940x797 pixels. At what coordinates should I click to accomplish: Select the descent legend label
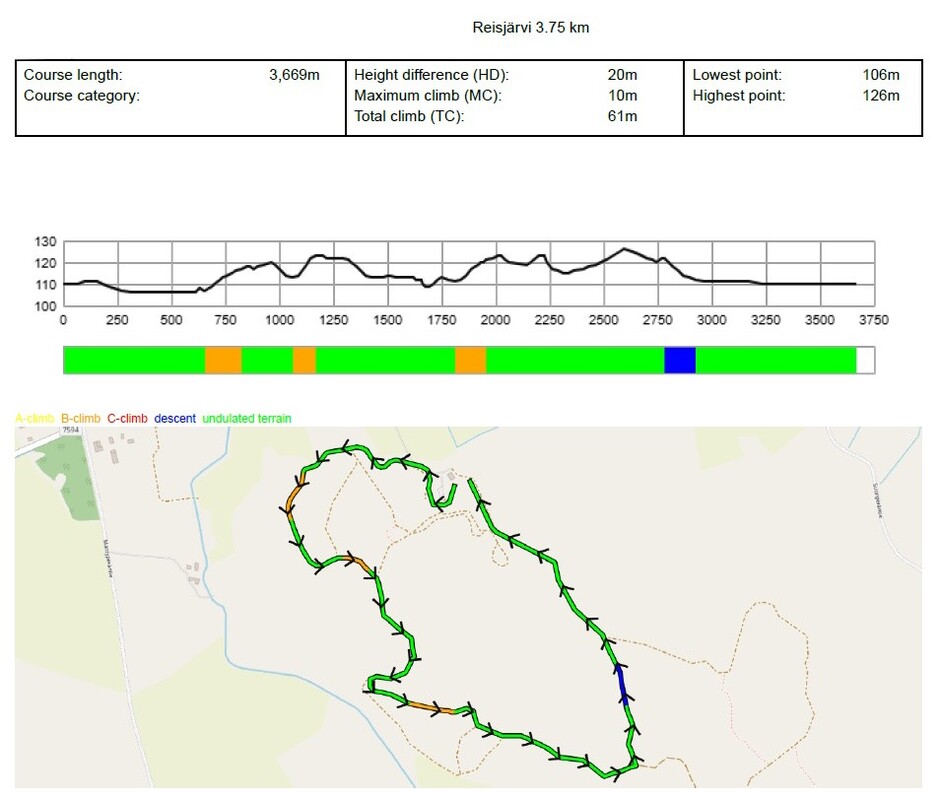(175, 418)
